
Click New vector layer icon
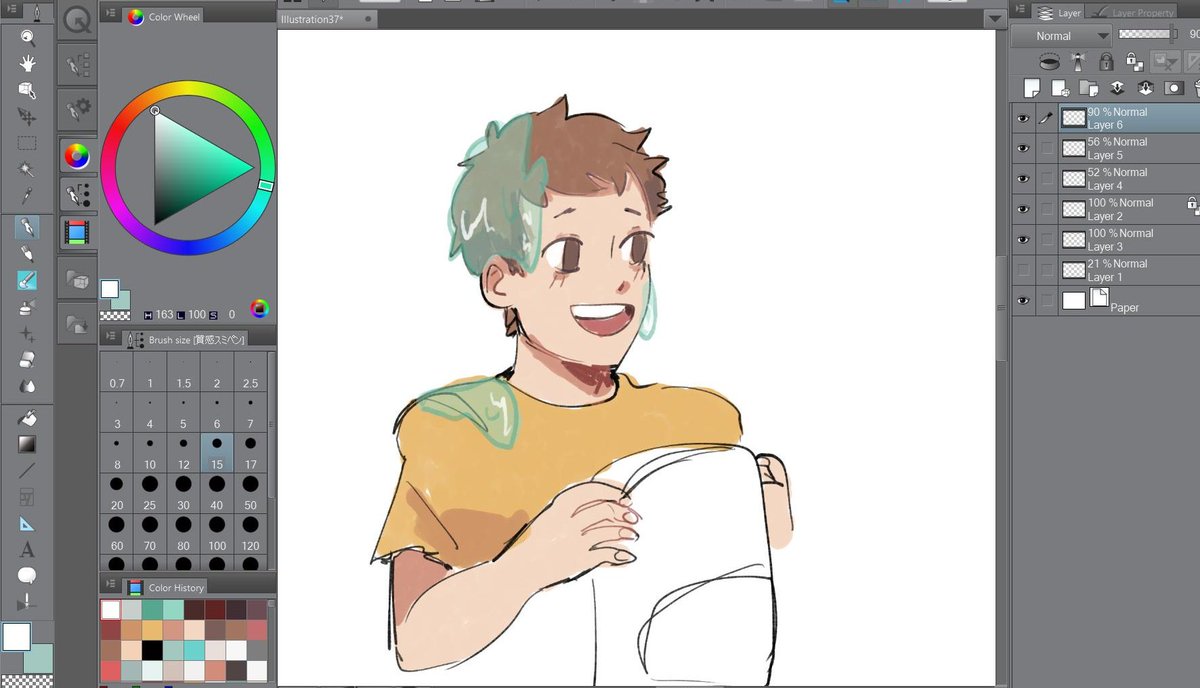coord(1060,88)
